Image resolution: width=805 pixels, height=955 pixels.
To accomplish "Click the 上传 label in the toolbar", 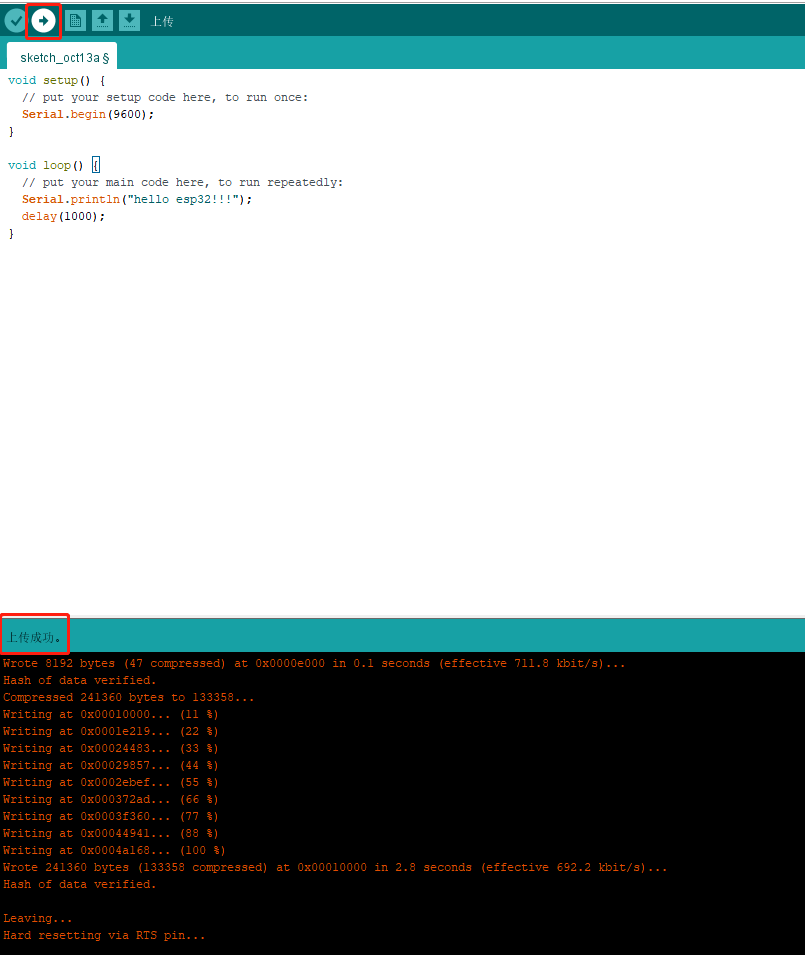I will (x=162, y=22).
